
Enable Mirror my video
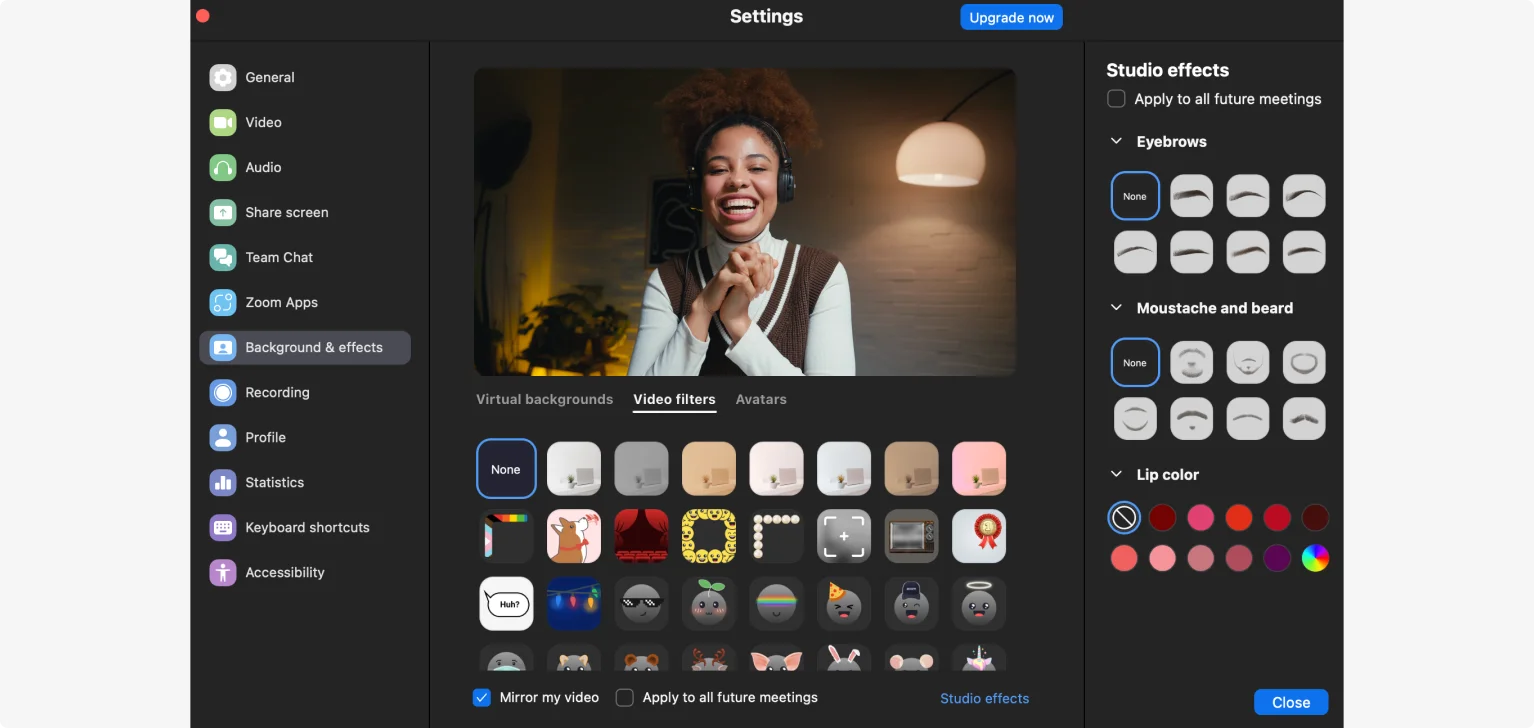click(x=481, y=697)
